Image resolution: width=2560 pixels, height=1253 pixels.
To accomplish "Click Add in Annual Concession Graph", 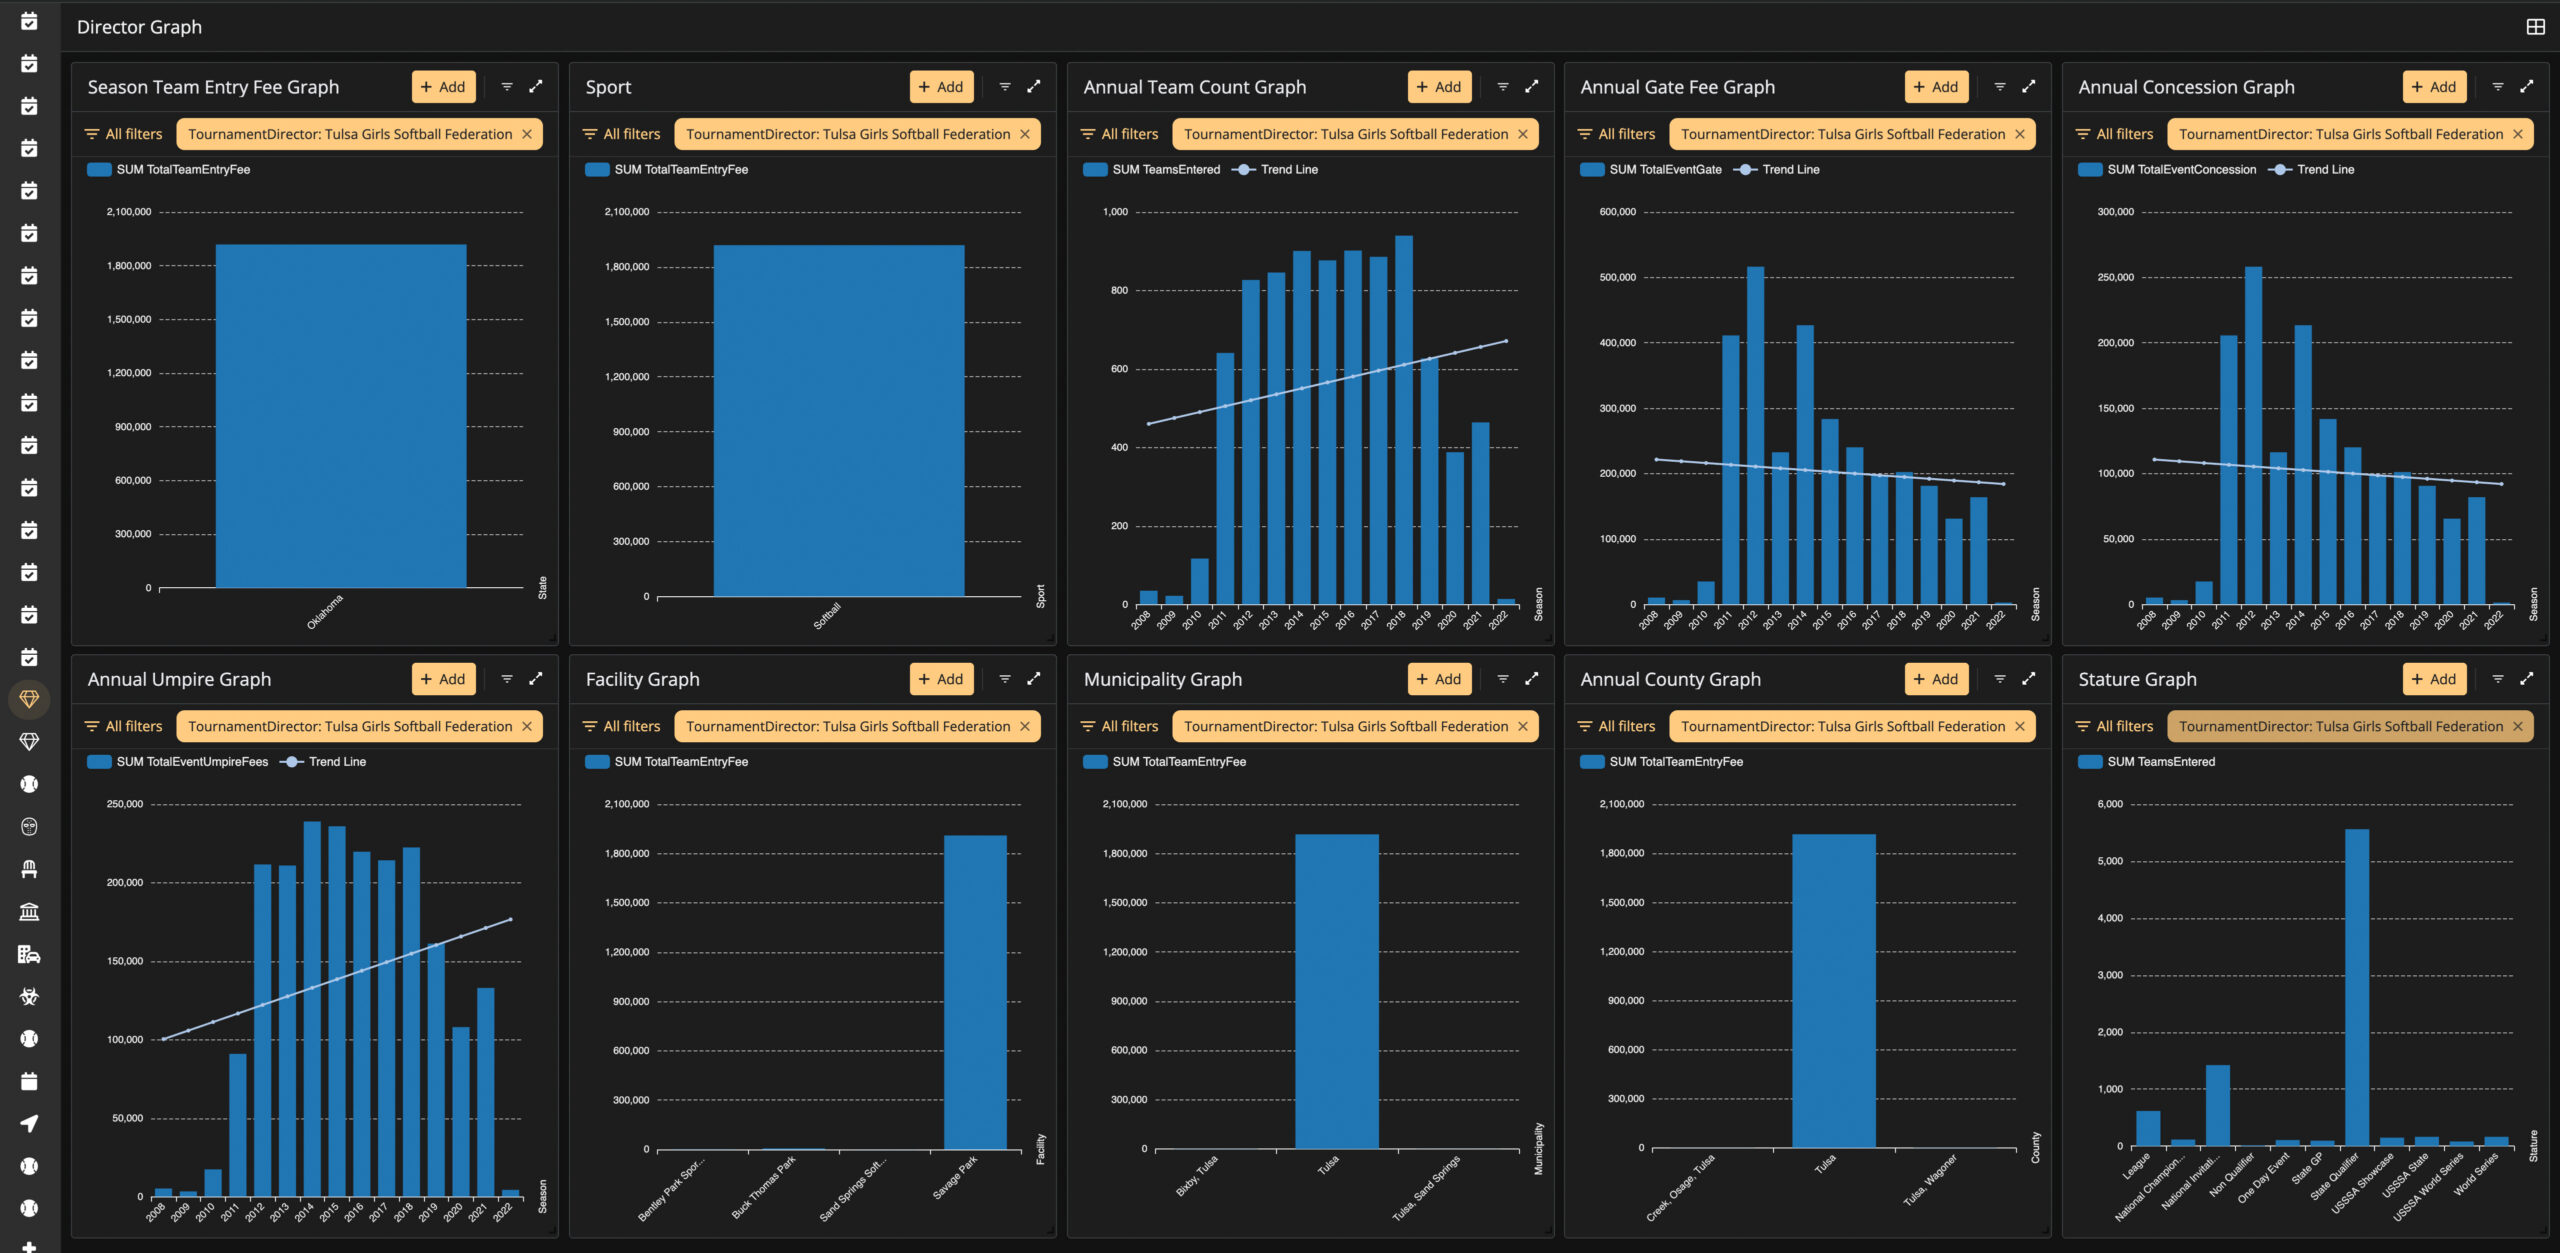I will (2435, 87).
